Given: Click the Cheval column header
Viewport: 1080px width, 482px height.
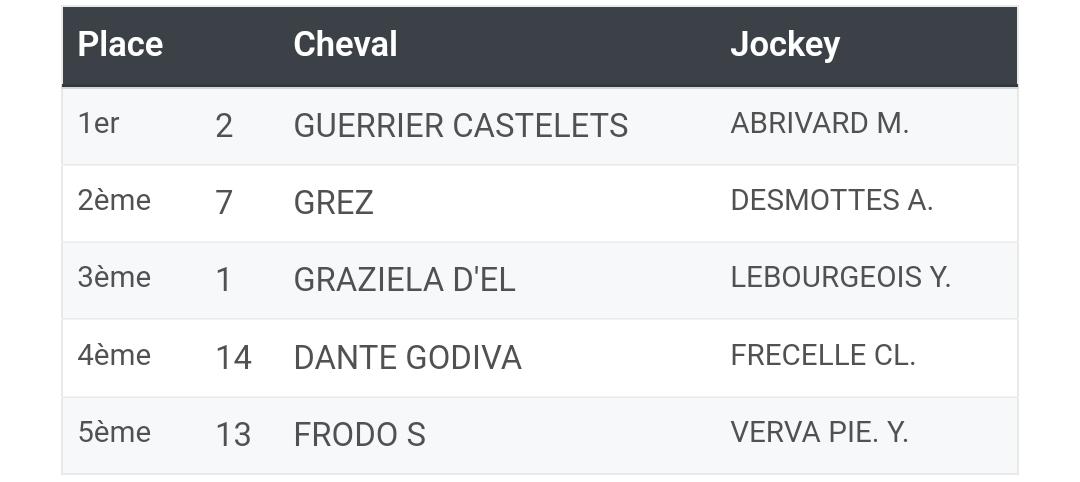Looking at the screenshot, I should [345, 45].
